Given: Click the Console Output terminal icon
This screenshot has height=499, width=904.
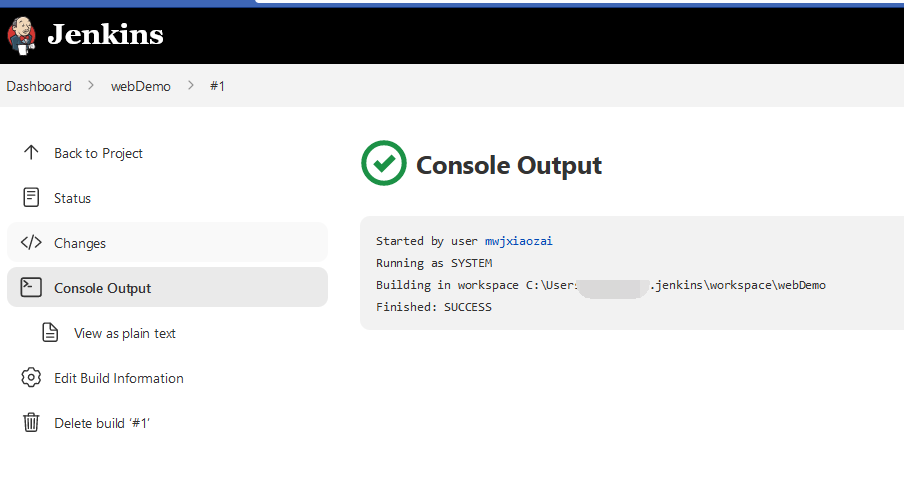Looking at the screenshot, I should pos(31,288).
